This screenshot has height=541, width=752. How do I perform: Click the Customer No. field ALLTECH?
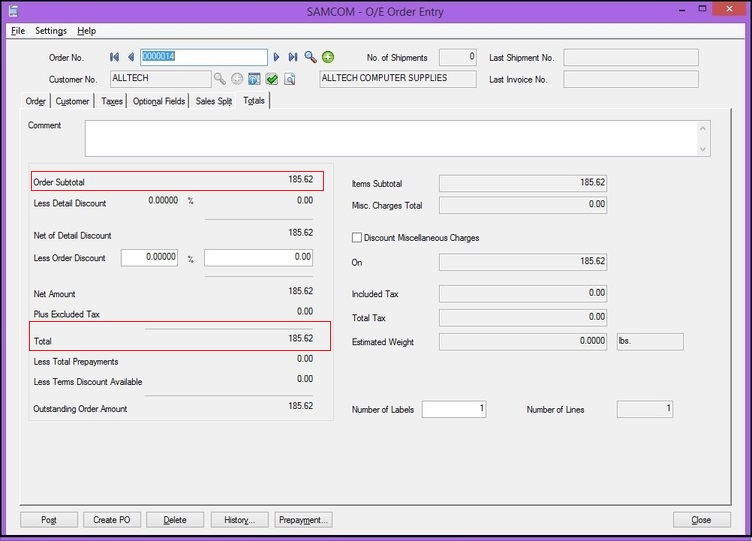160,79
